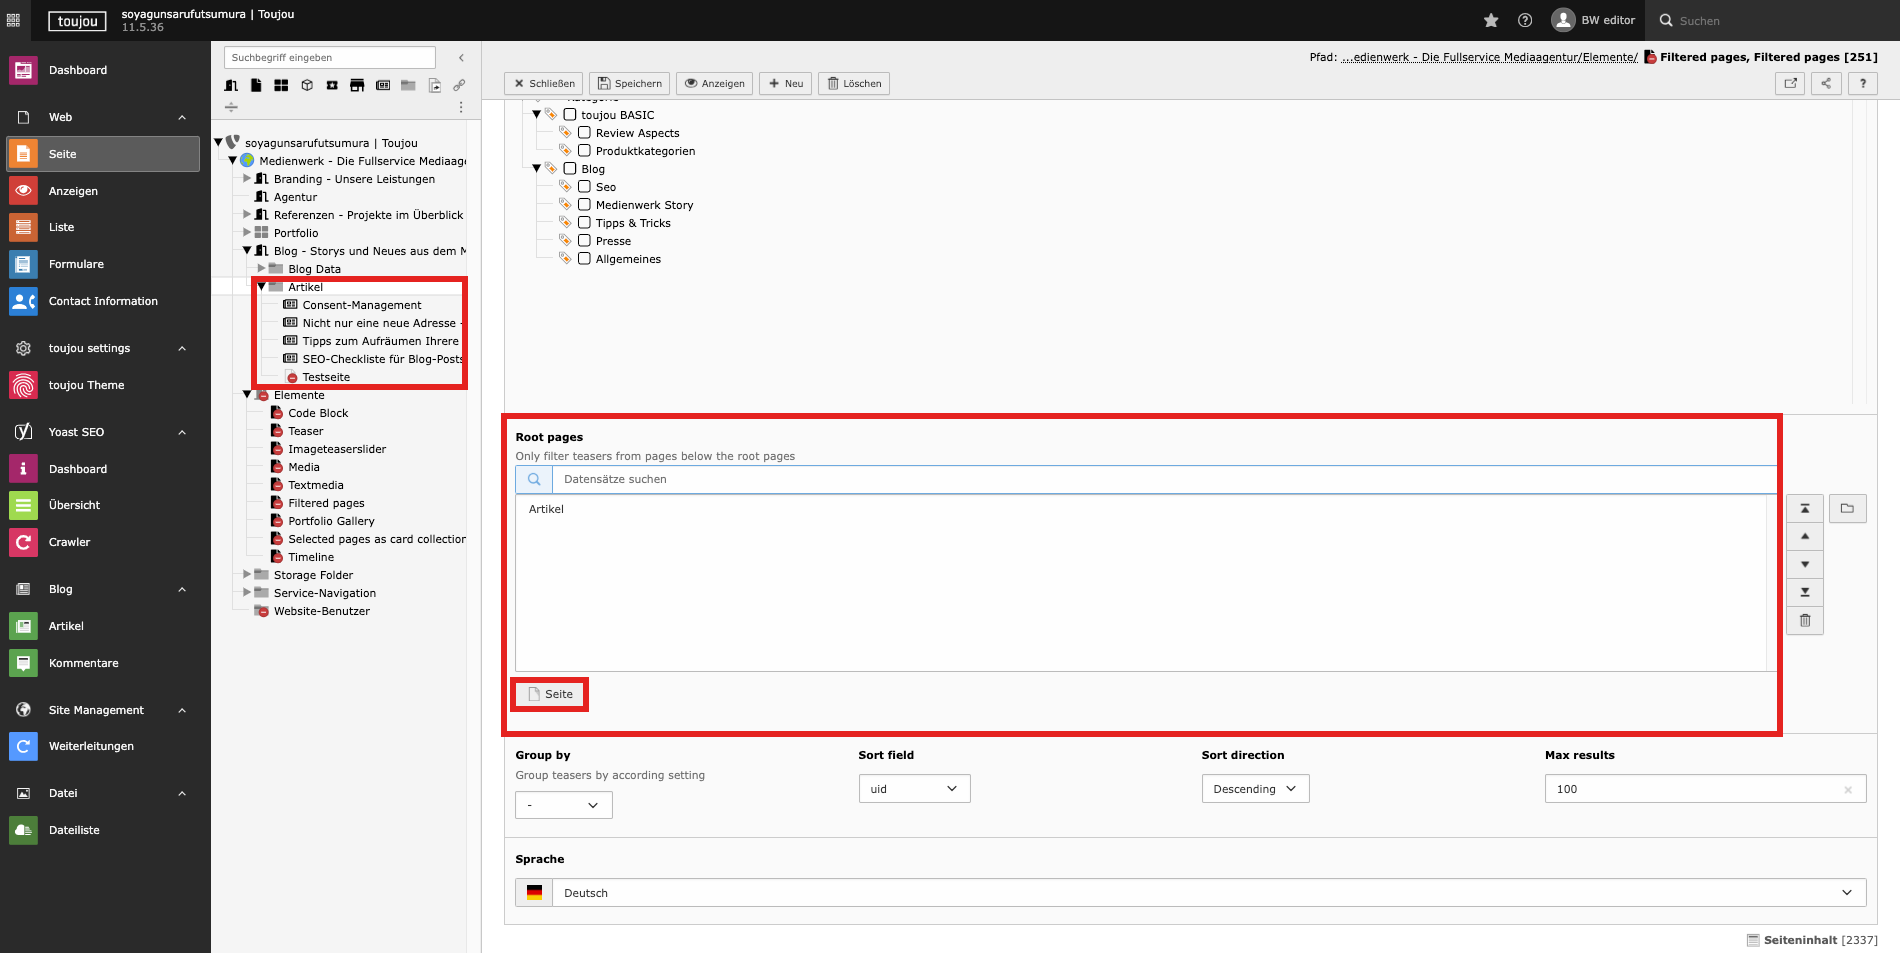Tick the Tipps & Tricks checkbox
This screenshot has height=953, width=1900.
pos(584,223)
